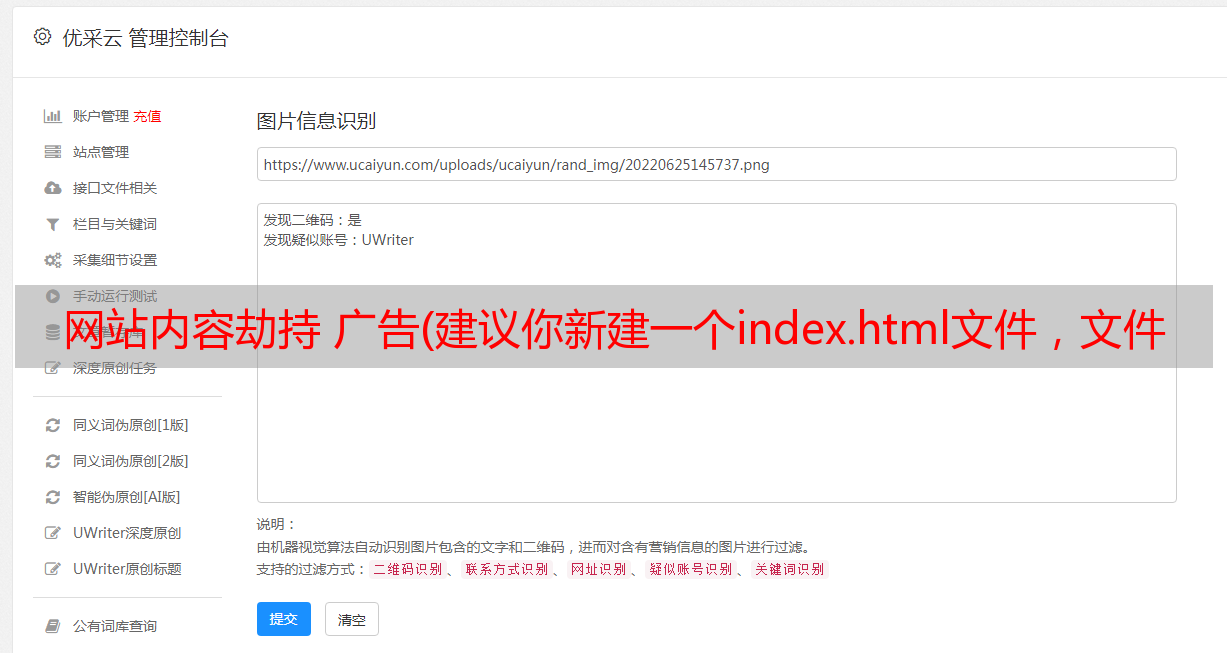Click the result line 发现疑似账号：UWriter
Viewport: 1227px width, 653px height.
click(339, 240)
